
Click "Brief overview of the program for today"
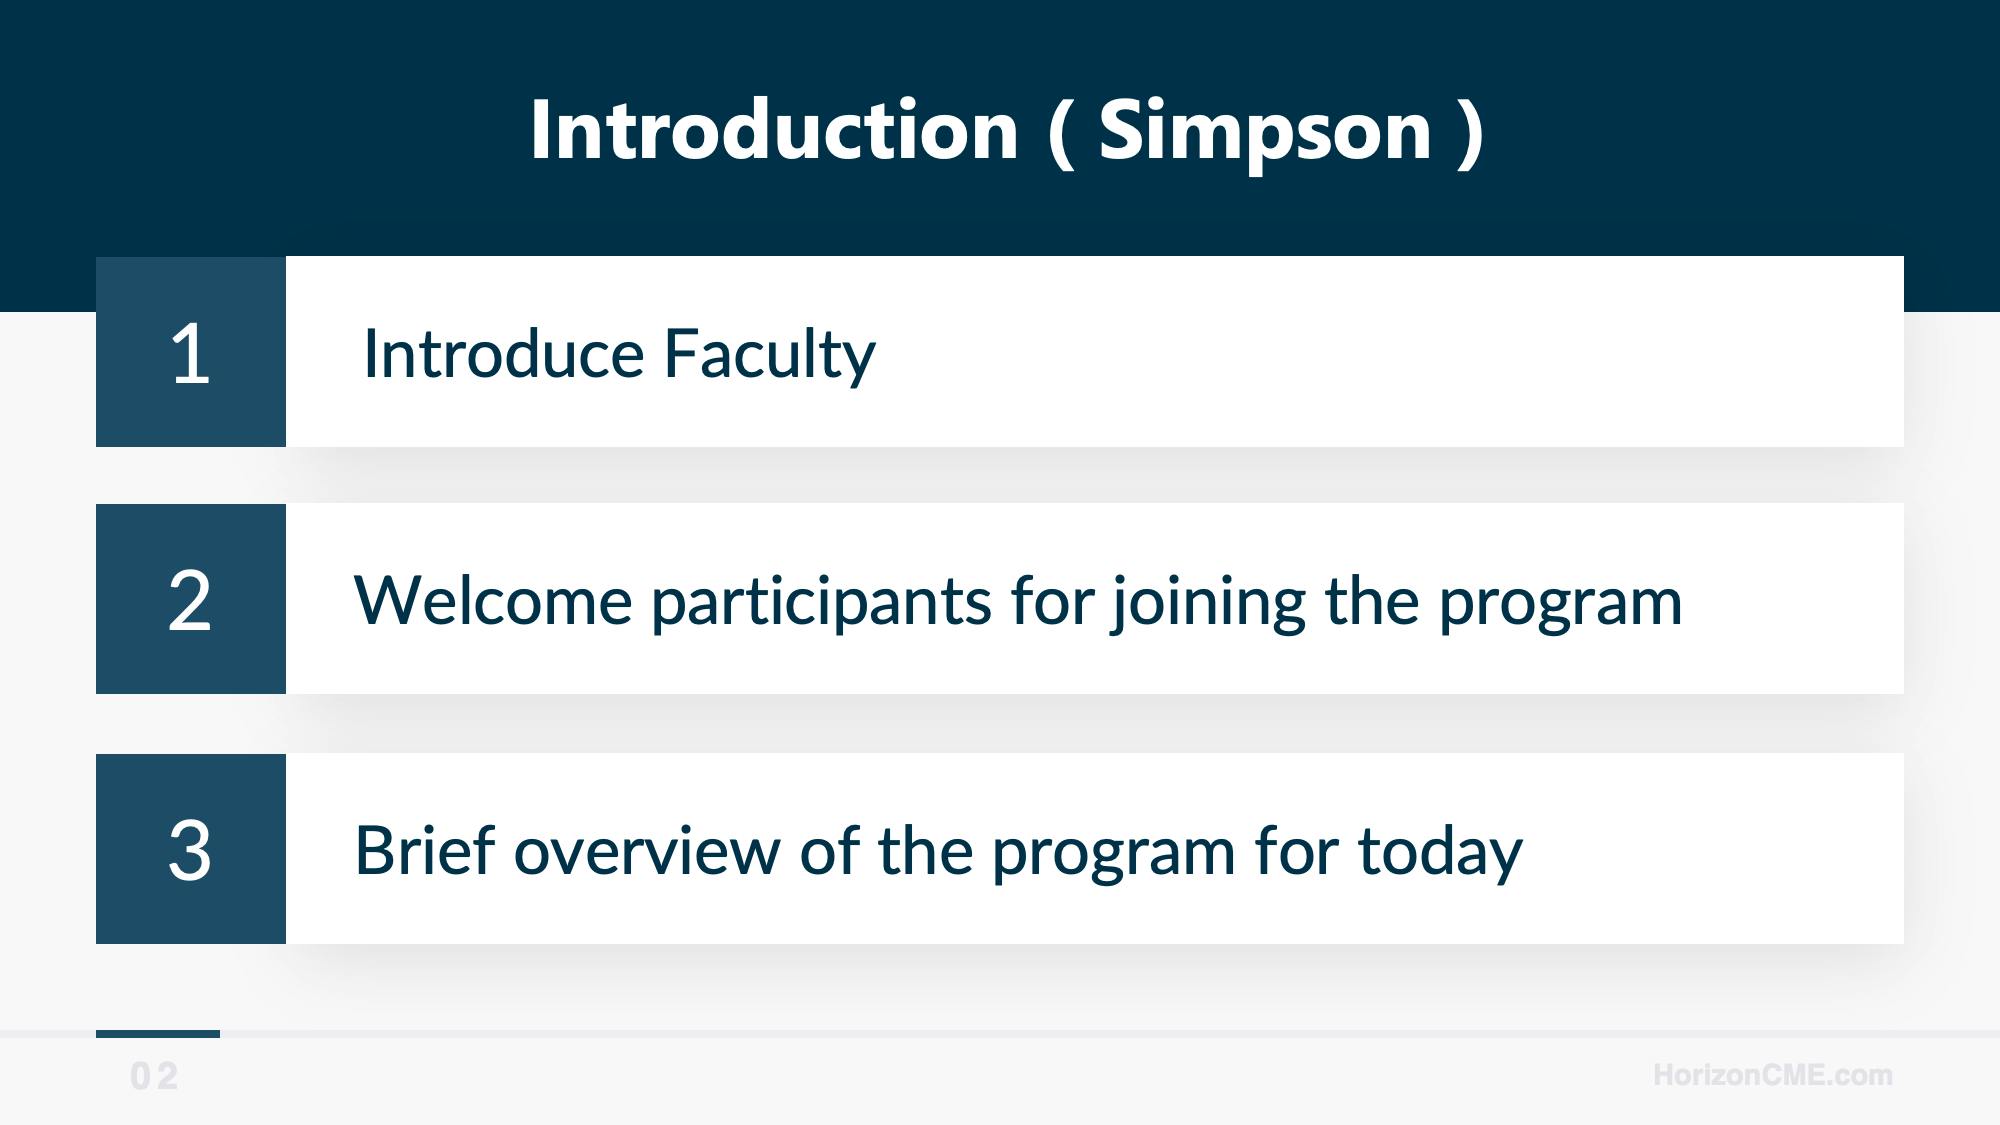[938, 851]
